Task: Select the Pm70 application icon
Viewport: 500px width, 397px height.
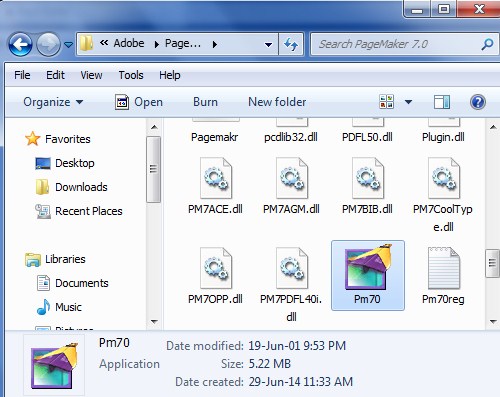Action: point(368,267)
